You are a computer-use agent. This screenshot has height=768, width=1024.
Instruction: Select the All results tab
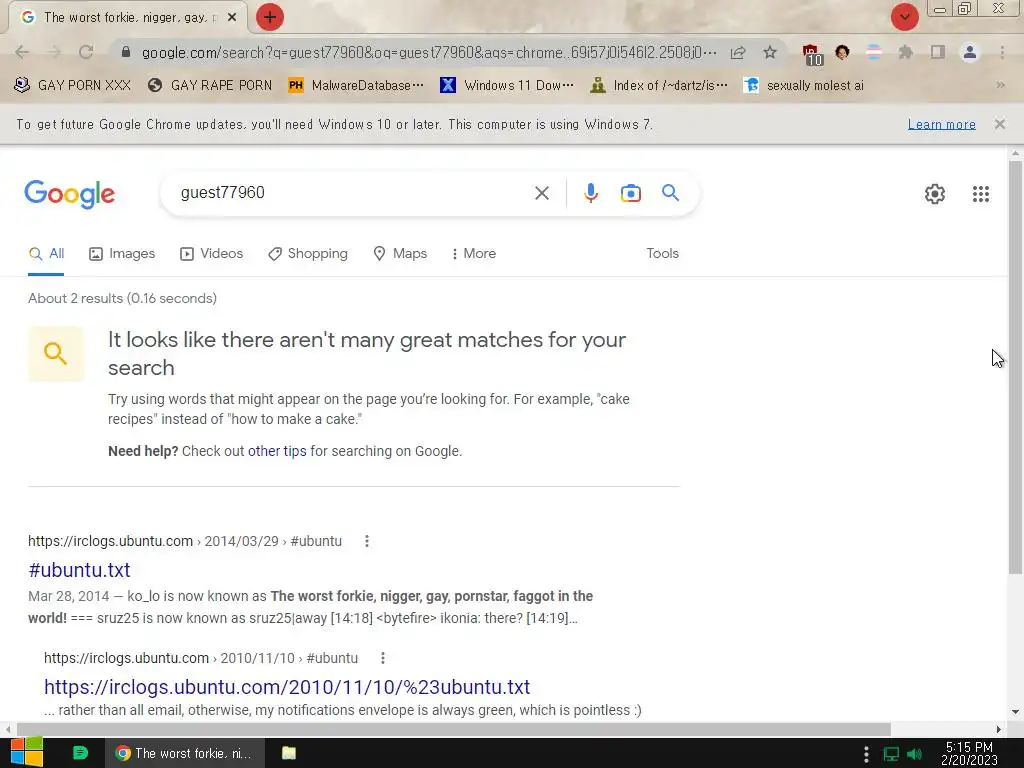[46, 253]
